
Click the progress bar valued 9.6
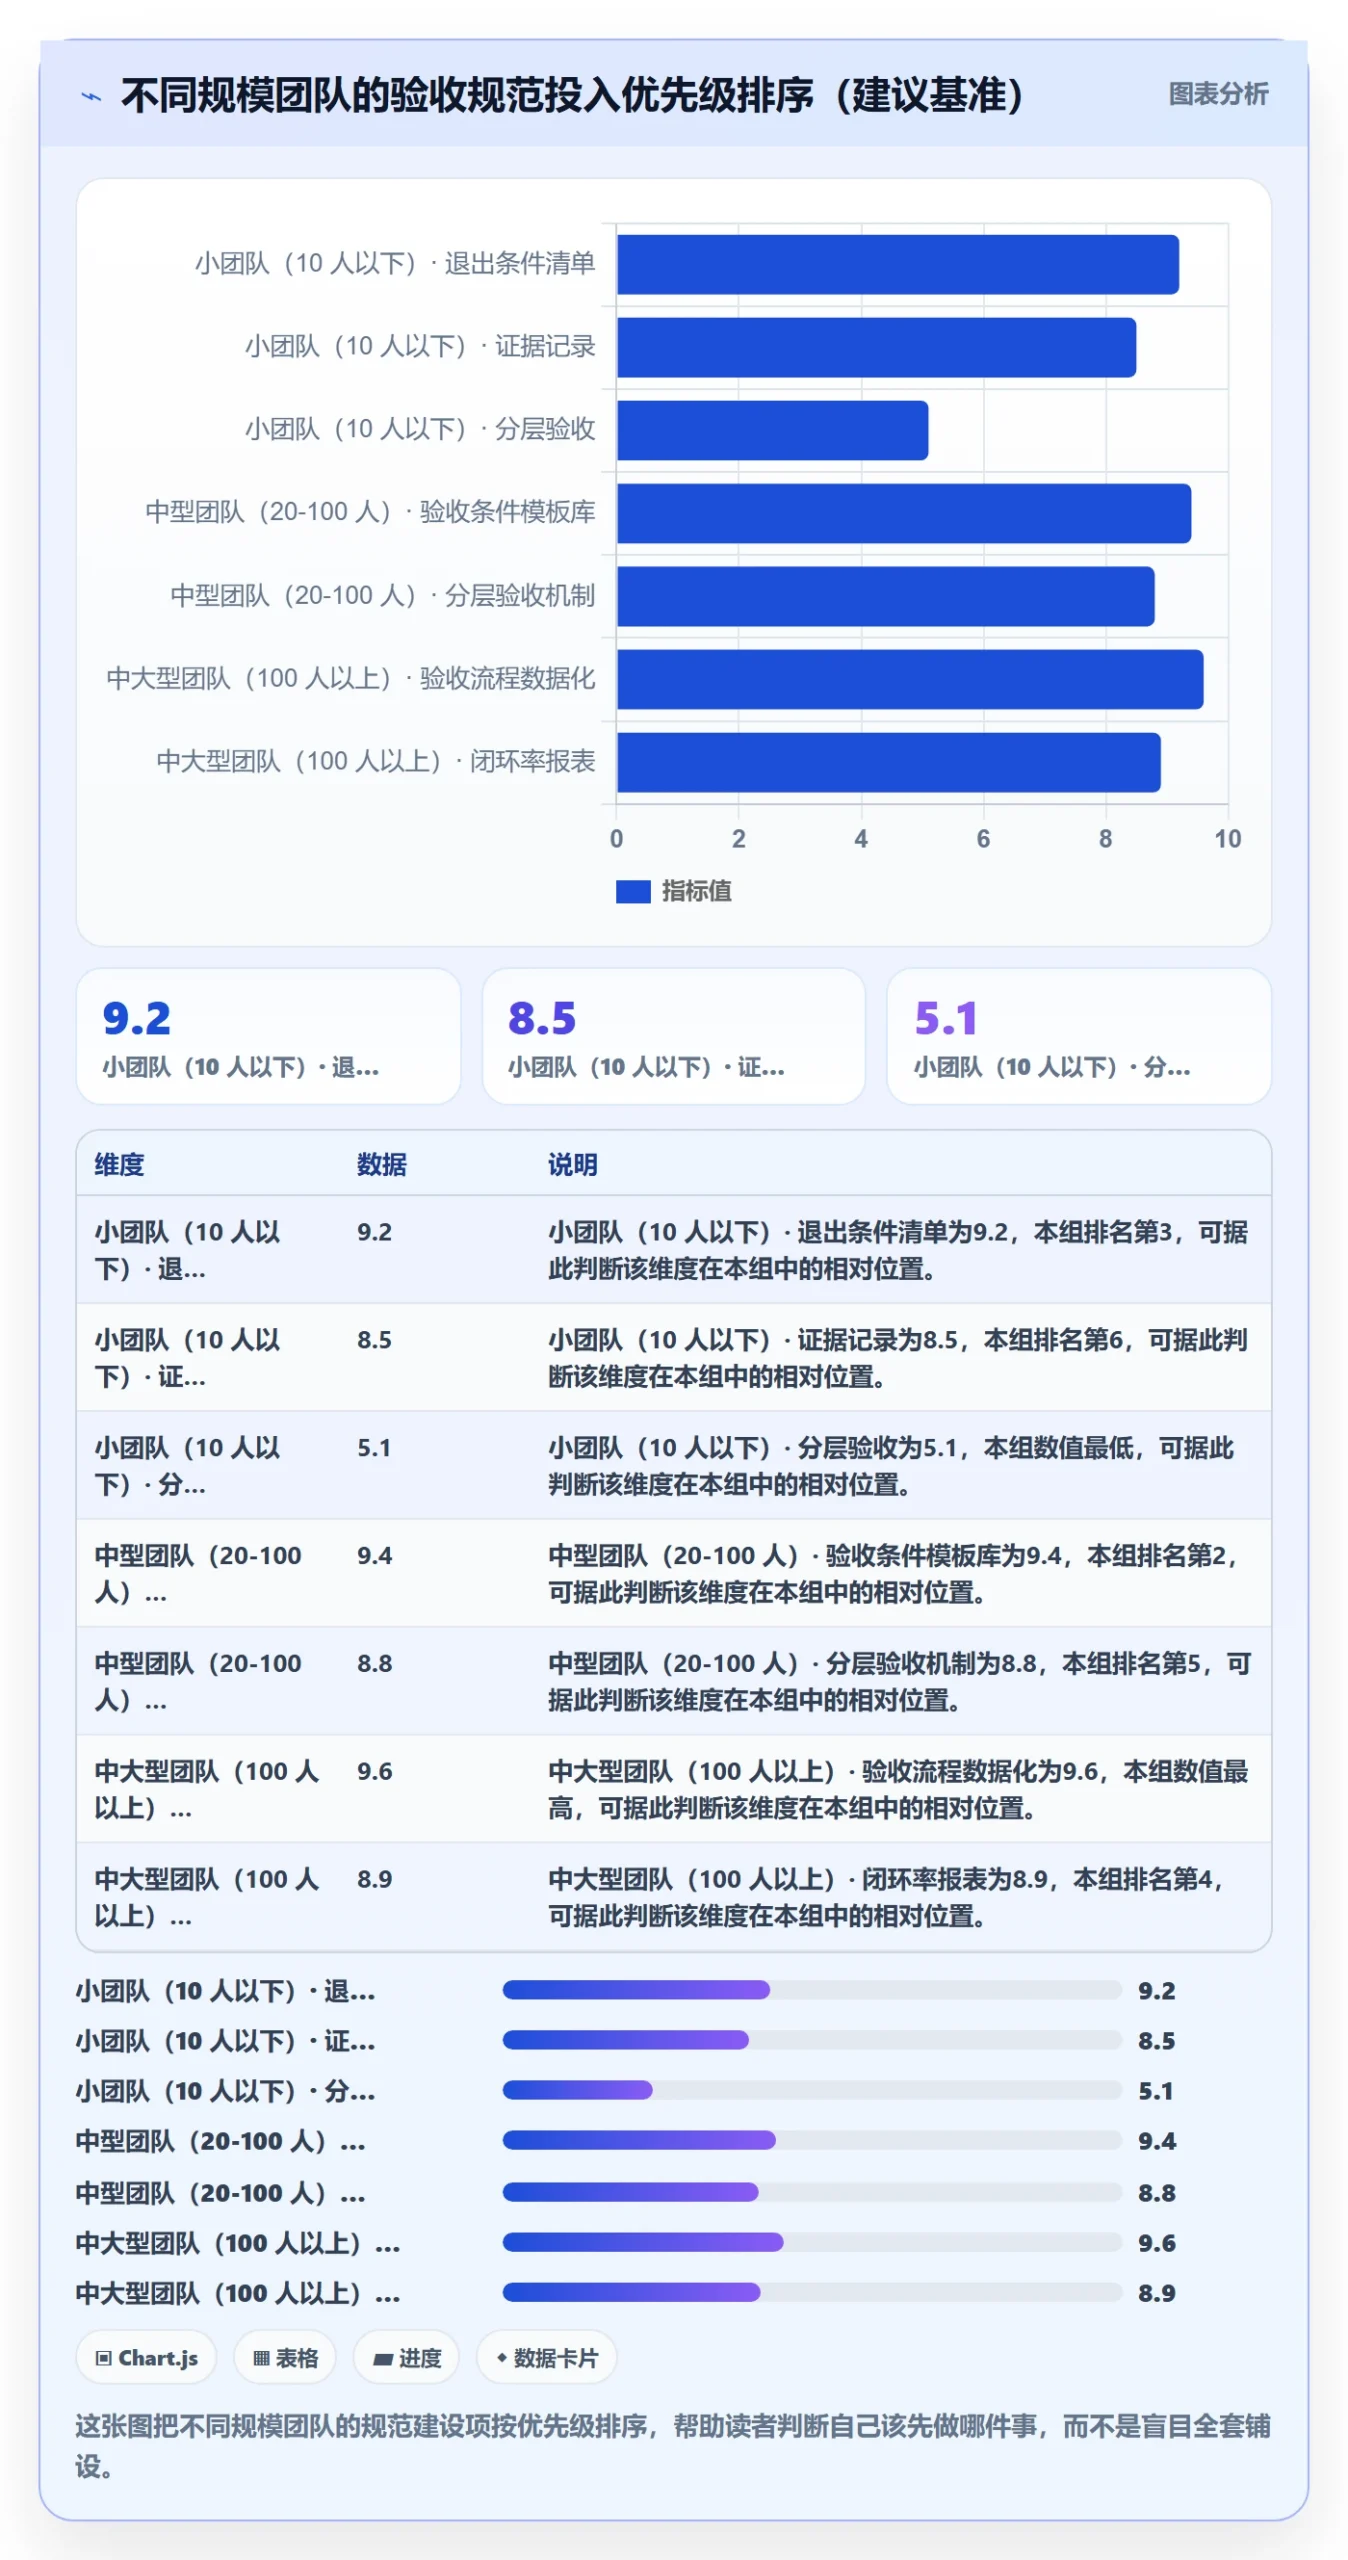point(811,2241)
